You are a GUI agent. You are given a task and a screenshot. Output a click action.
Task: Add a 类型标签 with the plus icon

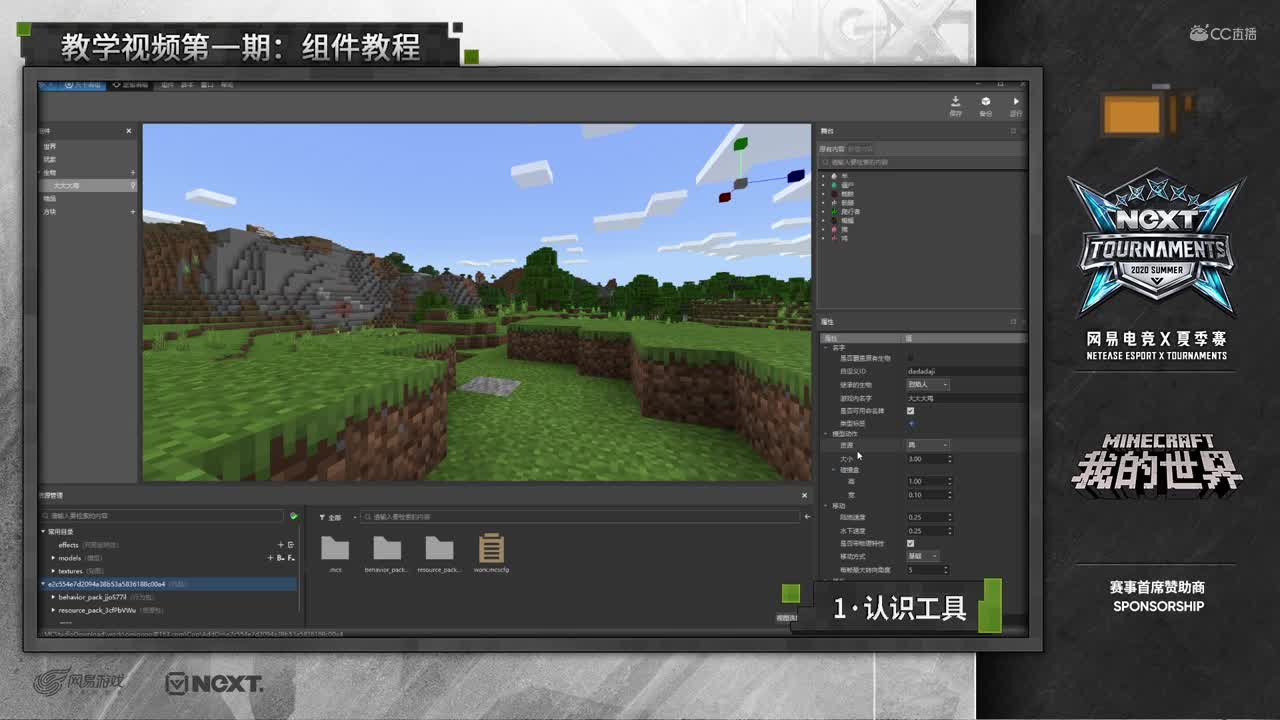[x=910, y=424]
